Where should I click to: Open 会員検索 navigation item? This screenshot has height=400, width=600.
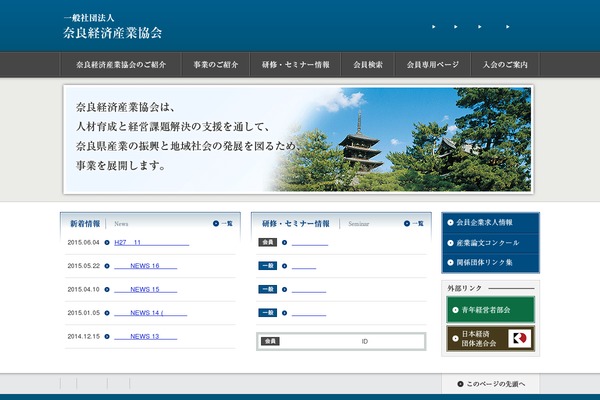(x=368, y=65)
